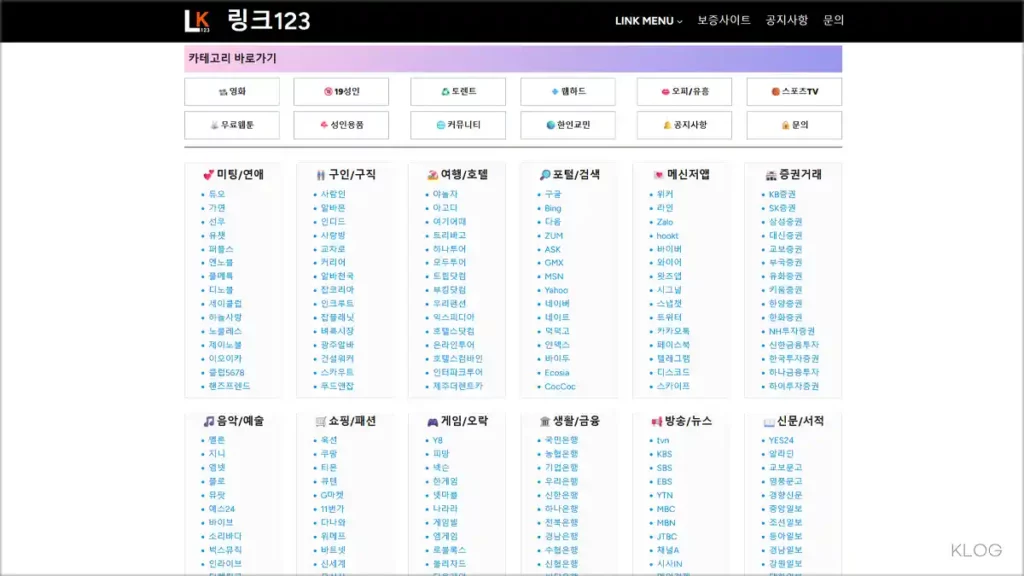The width and height of the screenshot is (1024, 576).
Task: Click the people icon beside 구인/구직
Action: (321, 175)
